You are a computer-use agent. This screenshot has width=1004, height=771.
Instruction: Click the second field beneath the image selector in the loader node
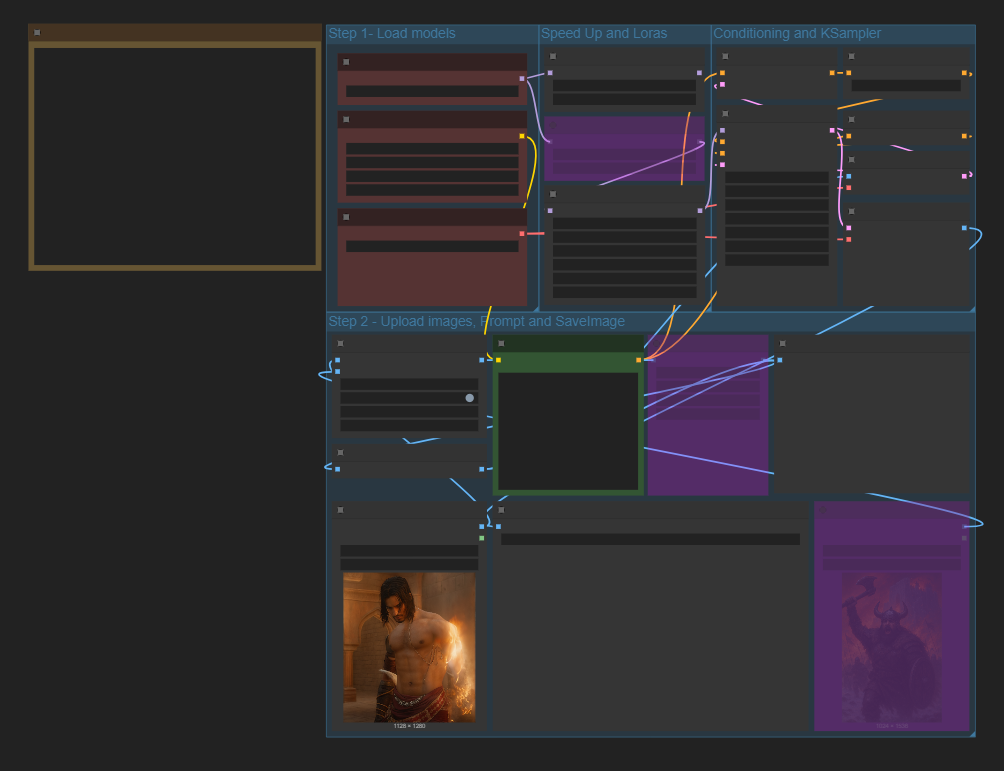[409, 564]
